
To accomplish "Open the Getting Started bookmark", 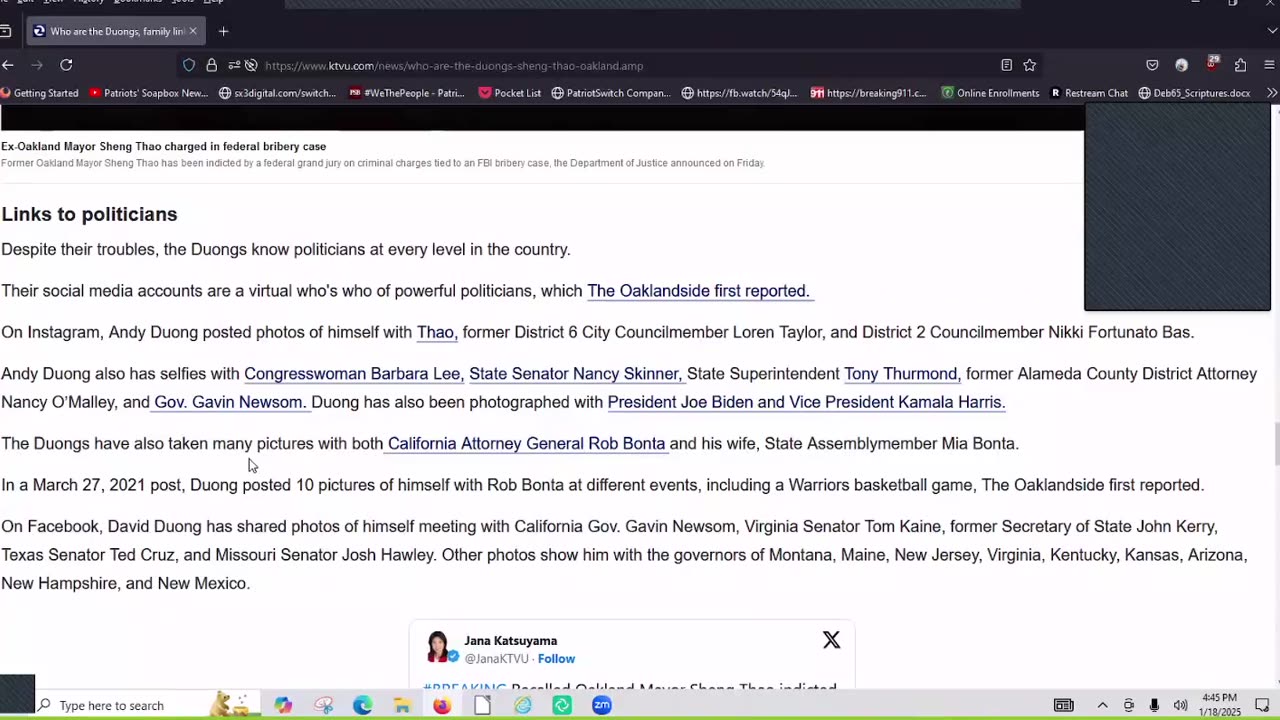I will [x=39, y=93].
